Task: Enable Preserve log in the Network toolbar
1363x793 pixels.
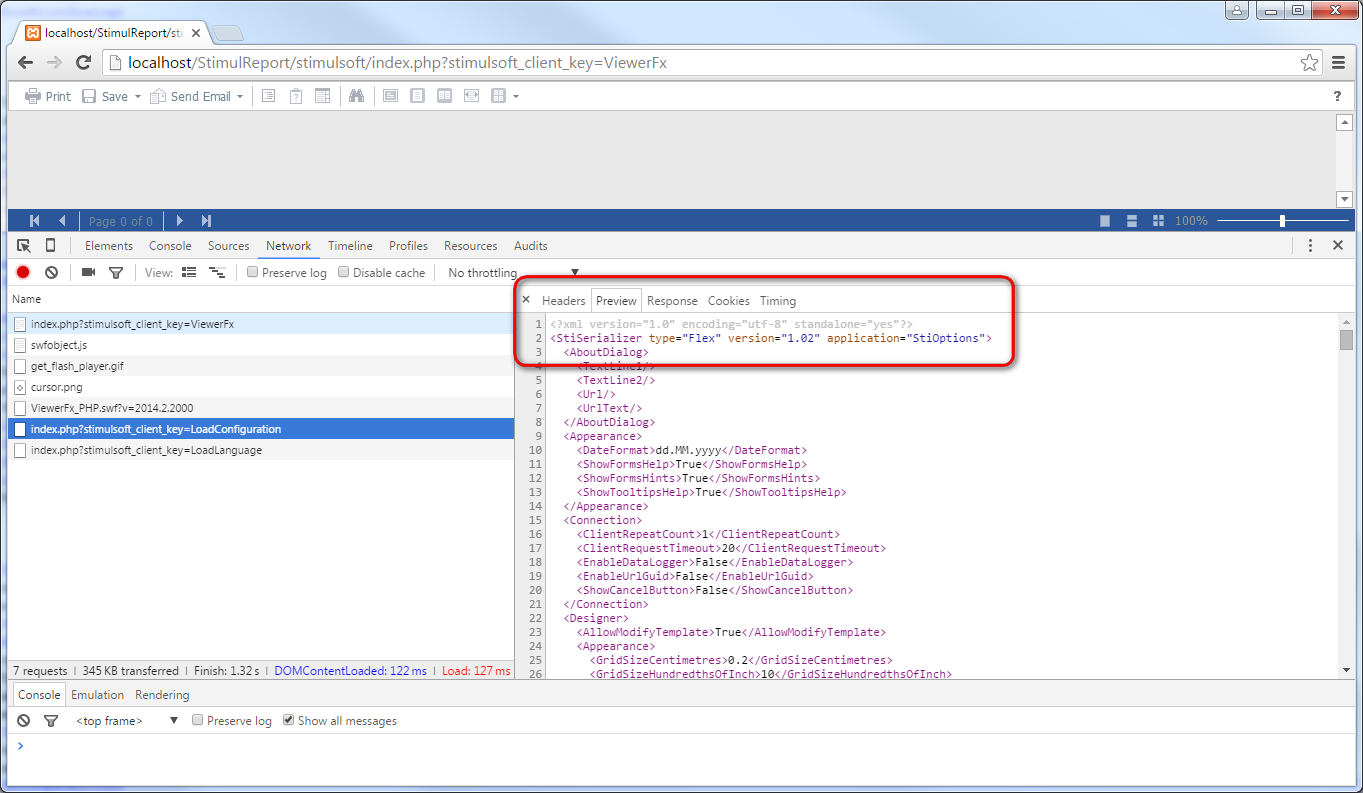Action: pyautogui.click(x=253, y=272)
